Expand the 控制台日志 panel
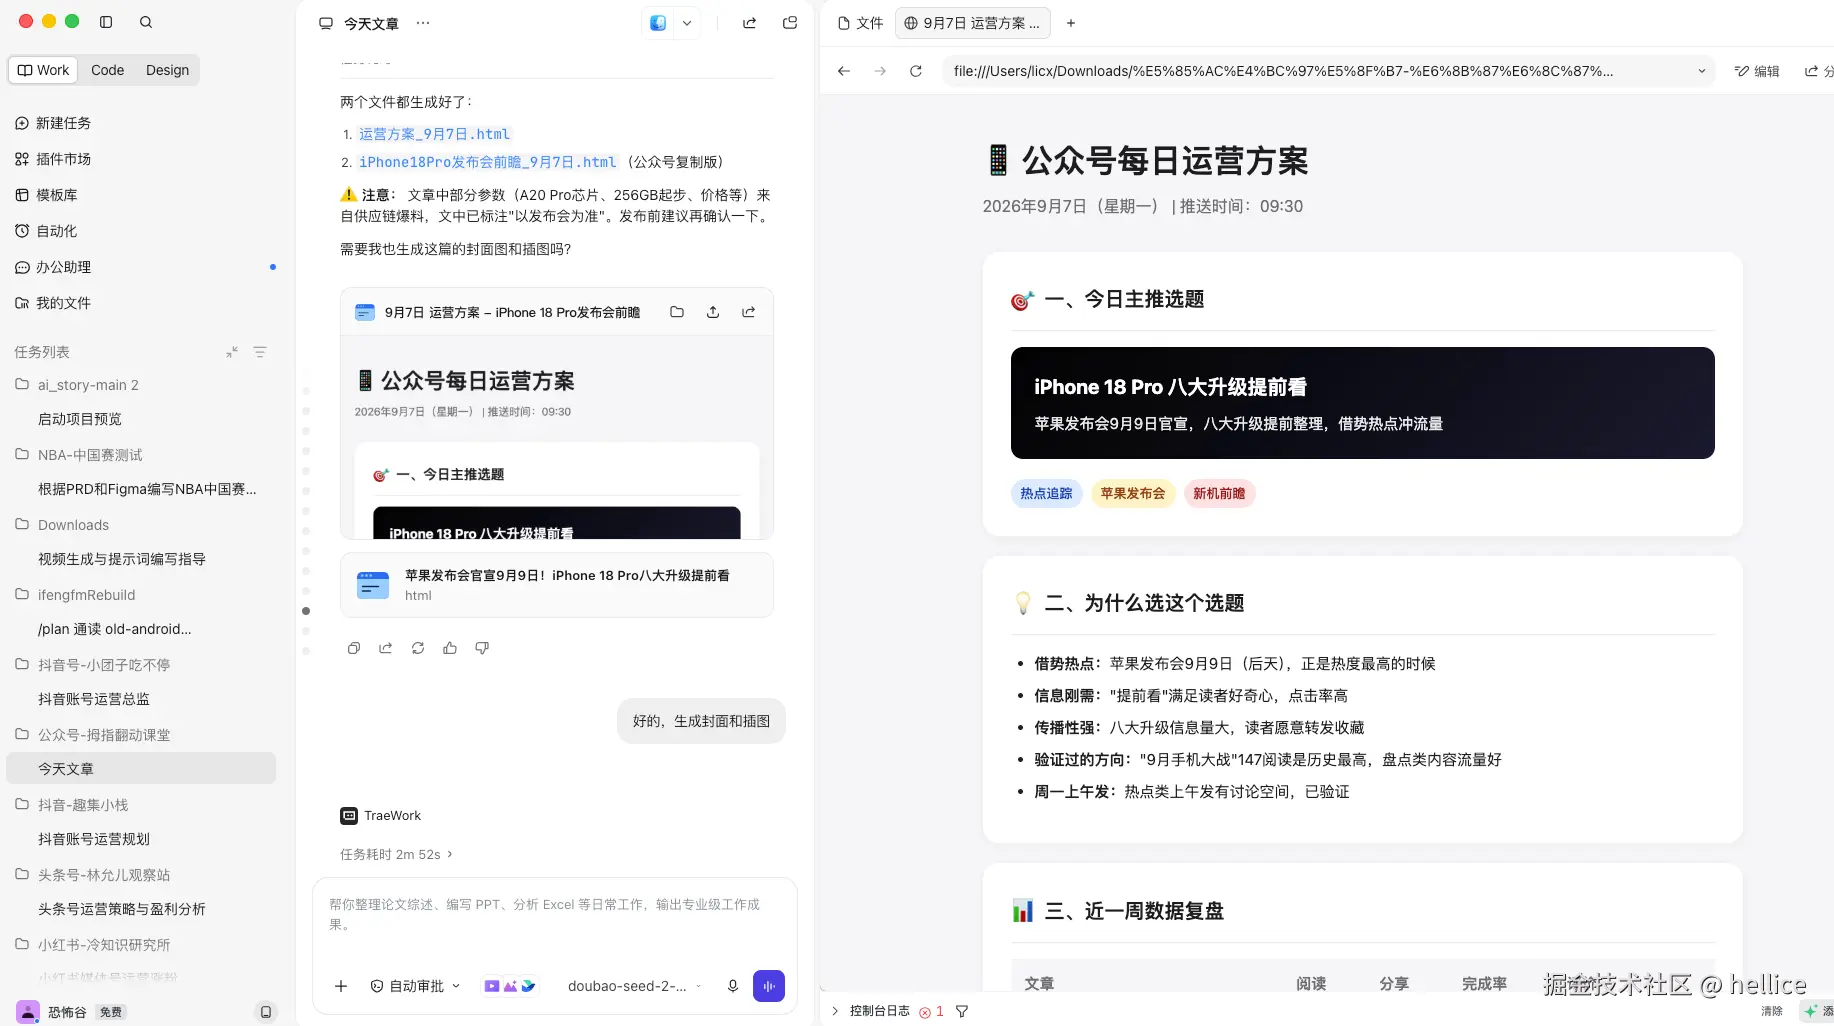 [x=835, y=1011]
